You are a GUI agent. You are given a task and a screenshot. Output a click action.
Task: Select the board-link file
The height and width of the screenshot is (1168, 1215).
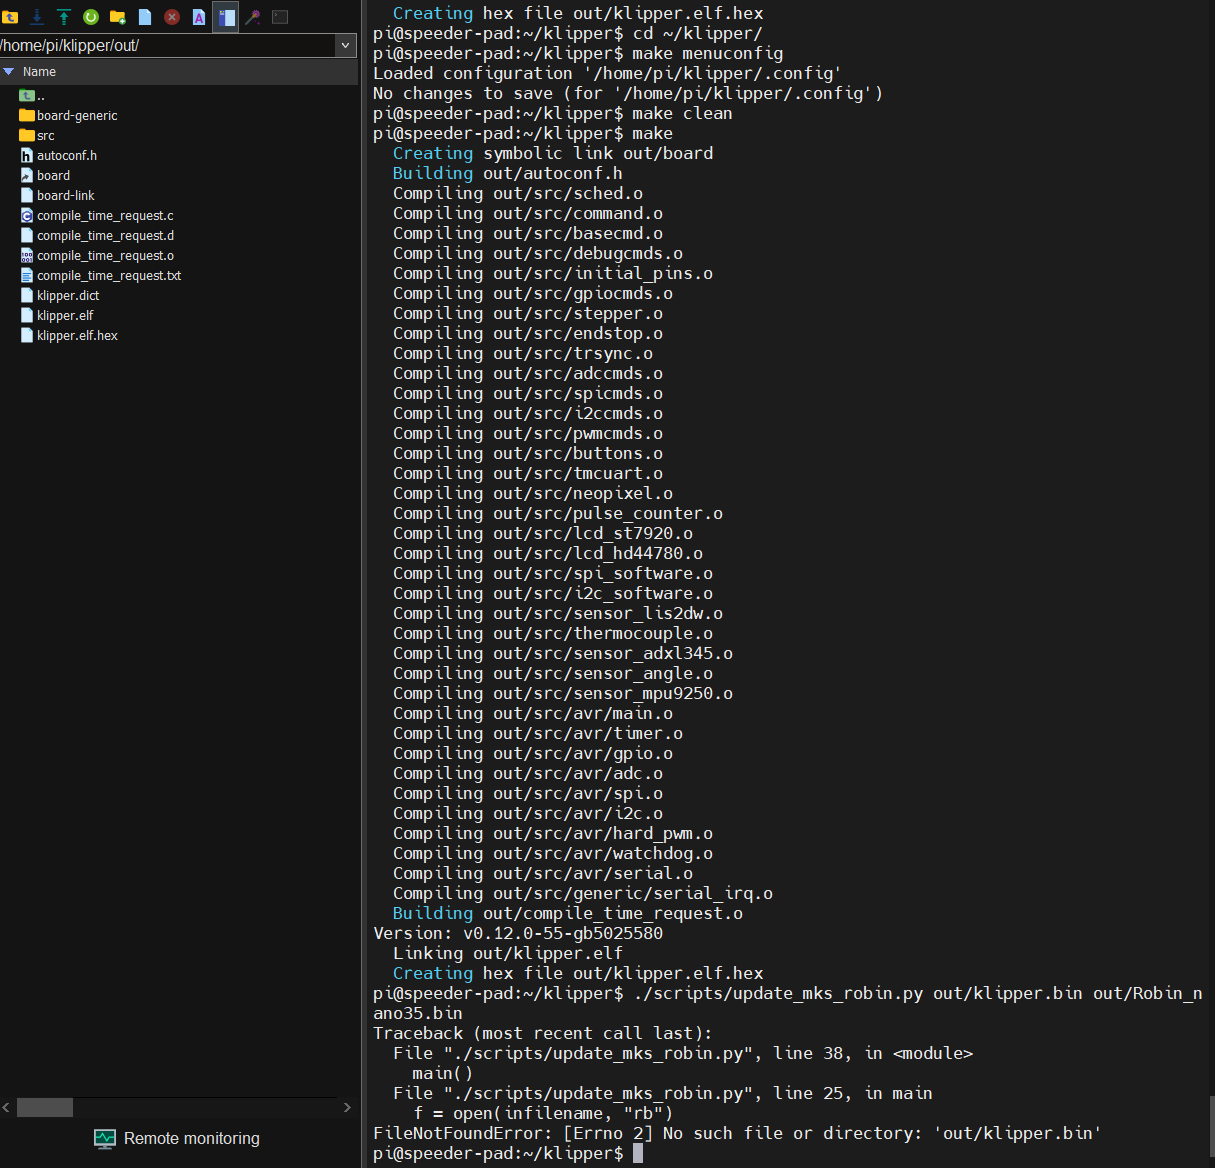[x=57, y=196]
